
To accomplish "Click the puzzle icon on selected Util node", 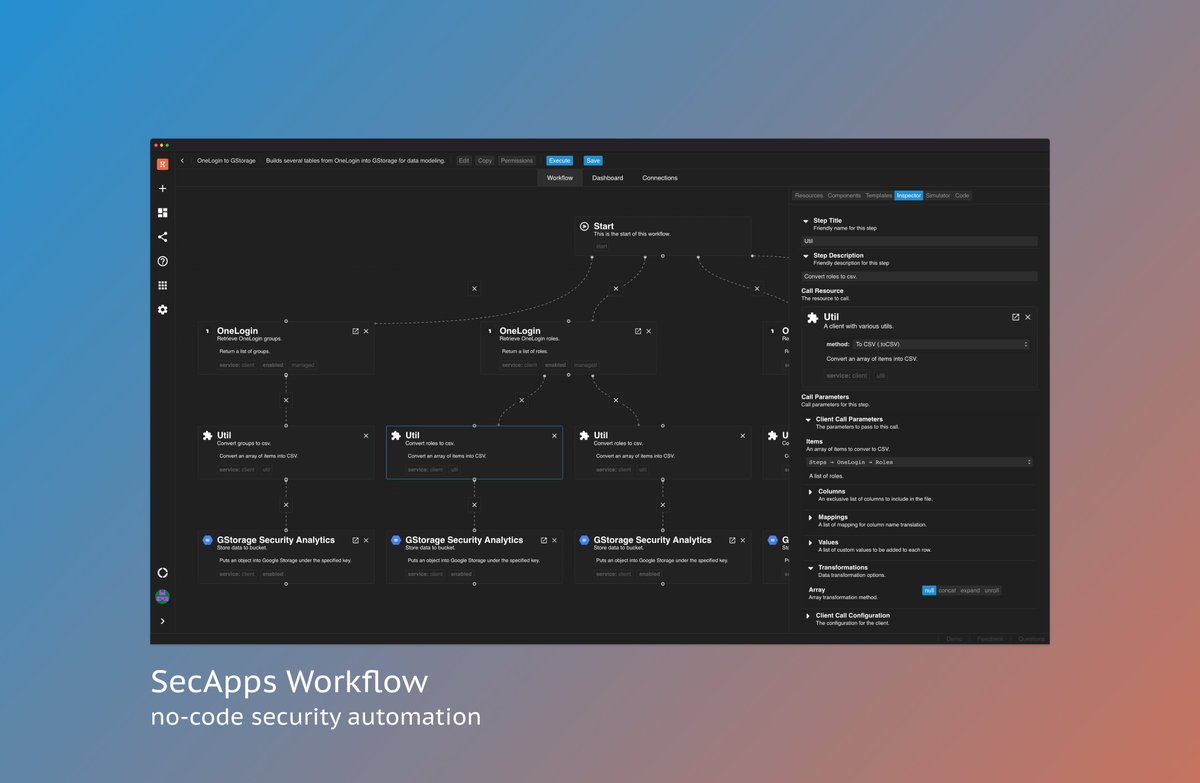I will (x=396, y=436).
